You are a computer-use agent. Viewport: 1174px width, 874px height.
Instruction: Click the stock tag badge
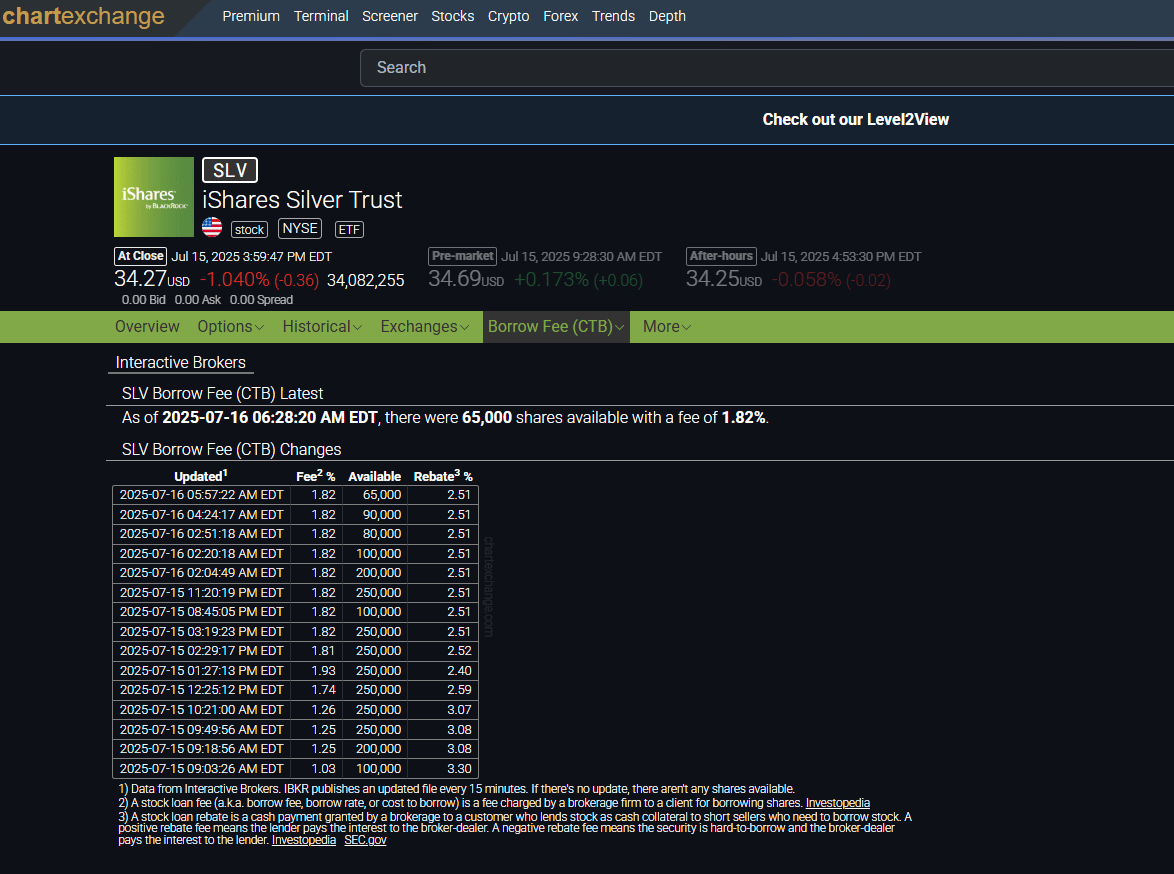(249, 229)
